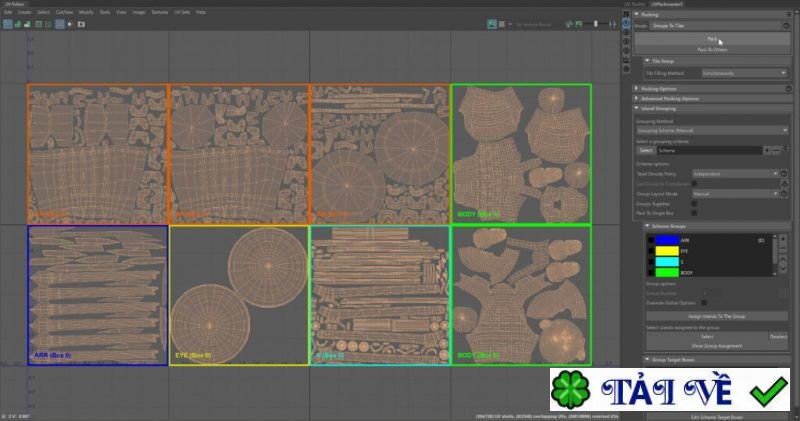Open the Grouping Method dropdown
The height and width of the screenshot is (421, 800).
709,129
